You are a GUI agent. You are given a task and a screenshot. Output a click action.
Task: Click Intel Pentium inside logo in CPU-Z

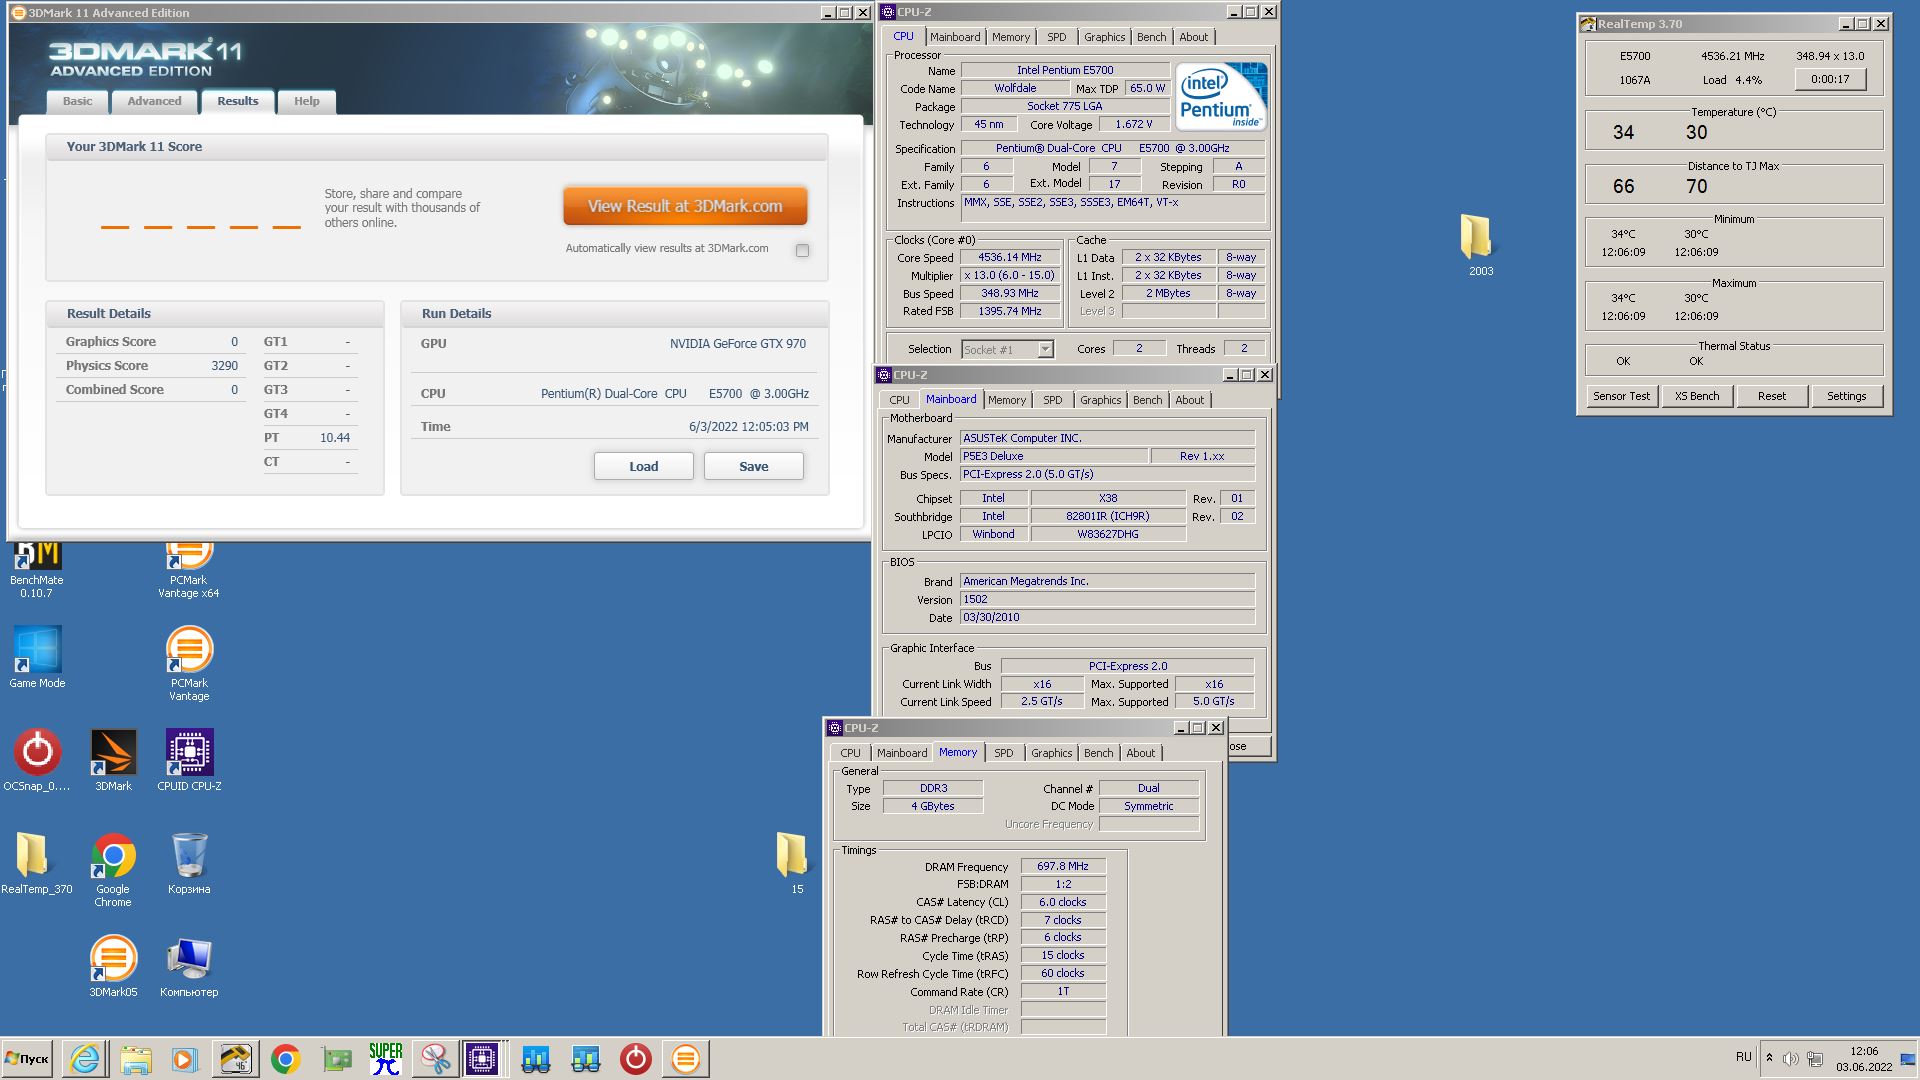tap(1221, 96)
